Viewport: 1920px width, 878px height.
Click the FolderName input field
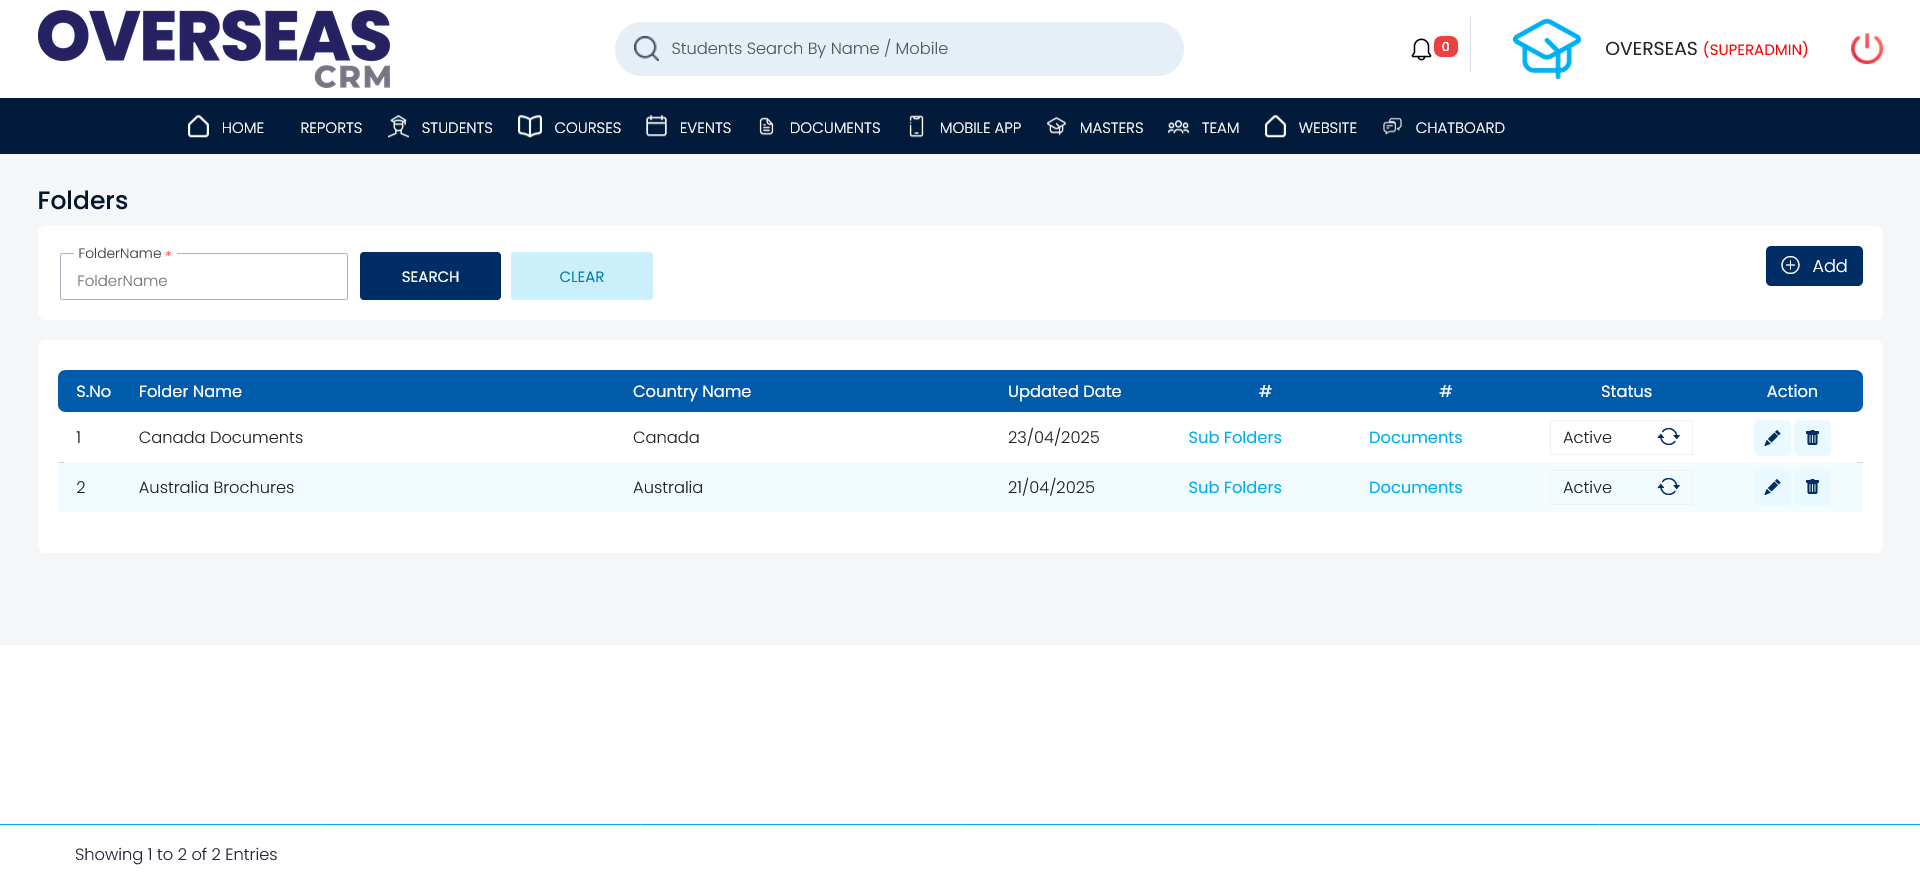[204, 281]
